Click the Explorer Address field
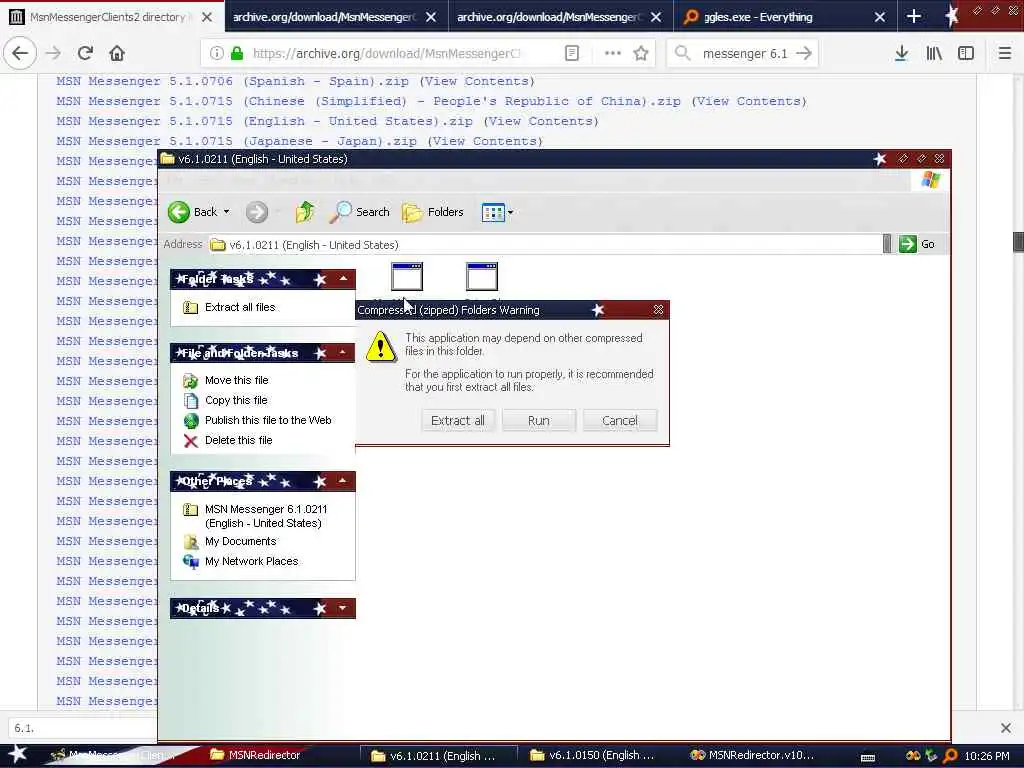1024x768 pixels. pyautogui.click(x=545, y=244)
